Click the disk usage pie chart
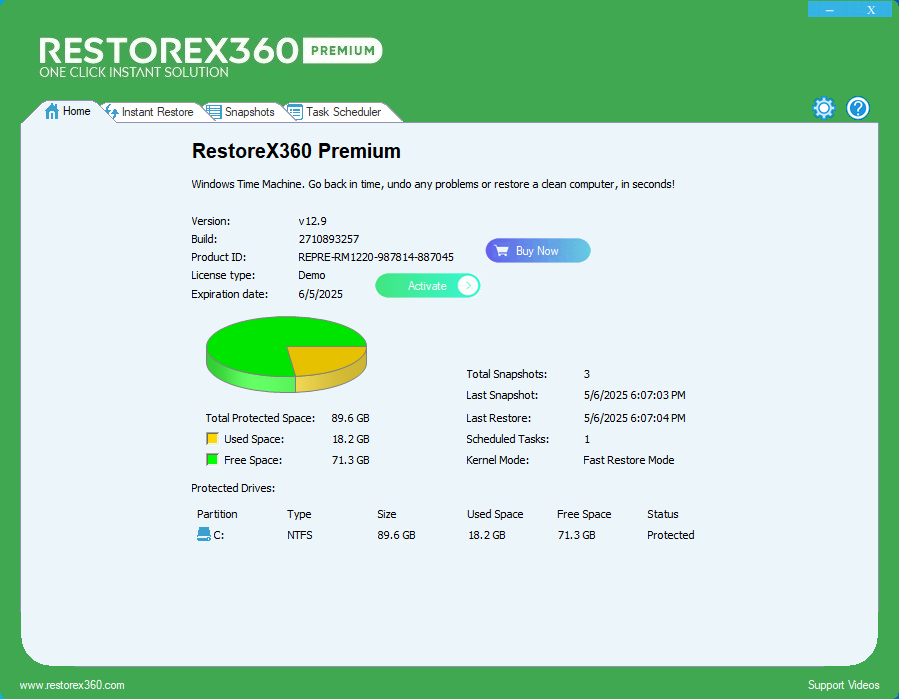 [x=286, y=354]
